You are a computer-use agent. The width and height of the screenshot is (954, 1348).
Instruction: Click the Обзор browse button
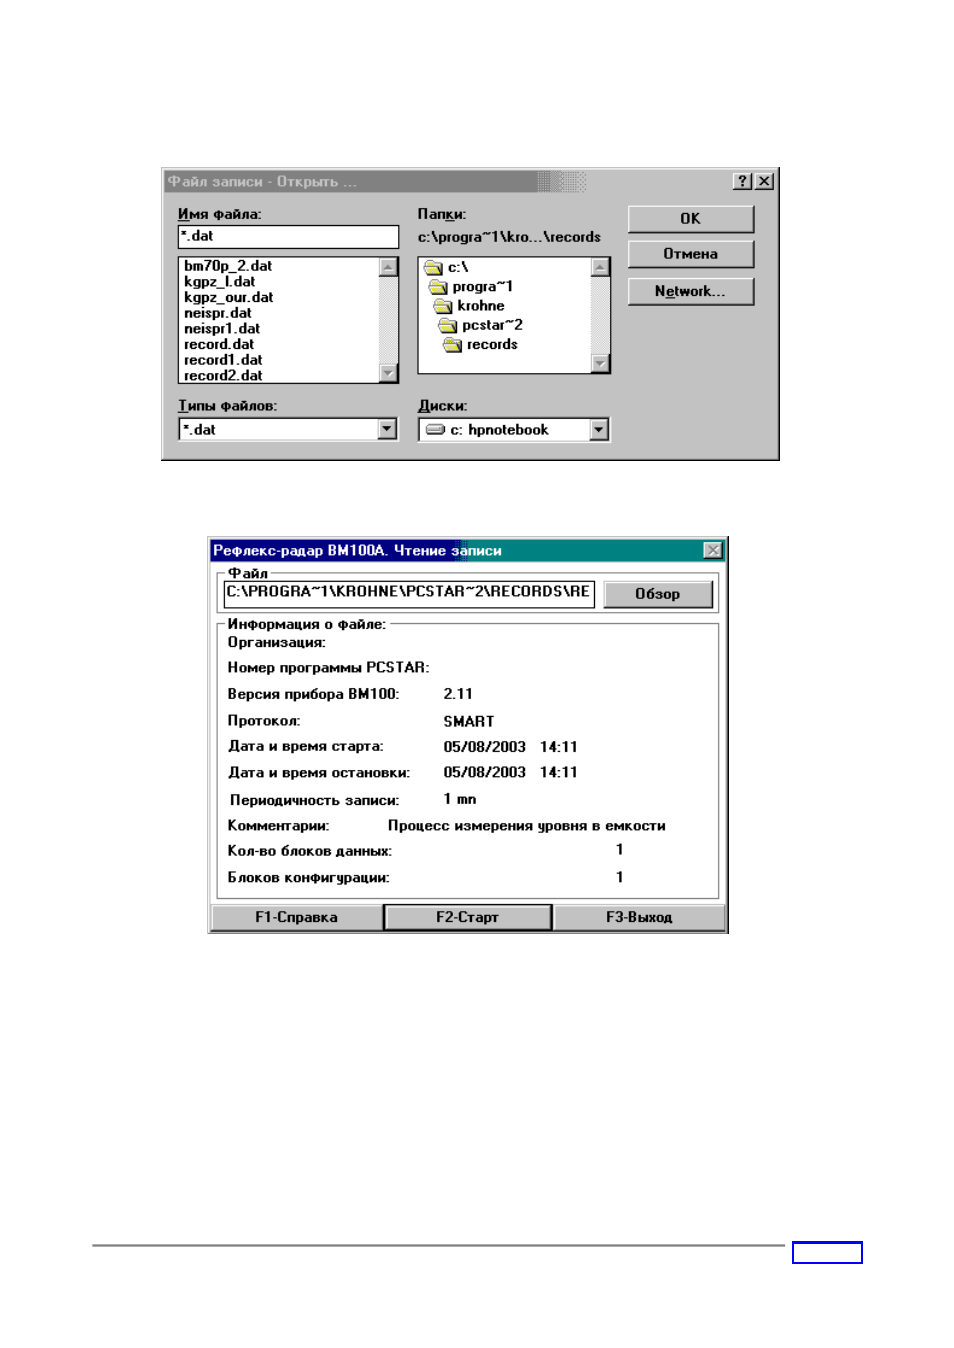[x=658, y=594]
